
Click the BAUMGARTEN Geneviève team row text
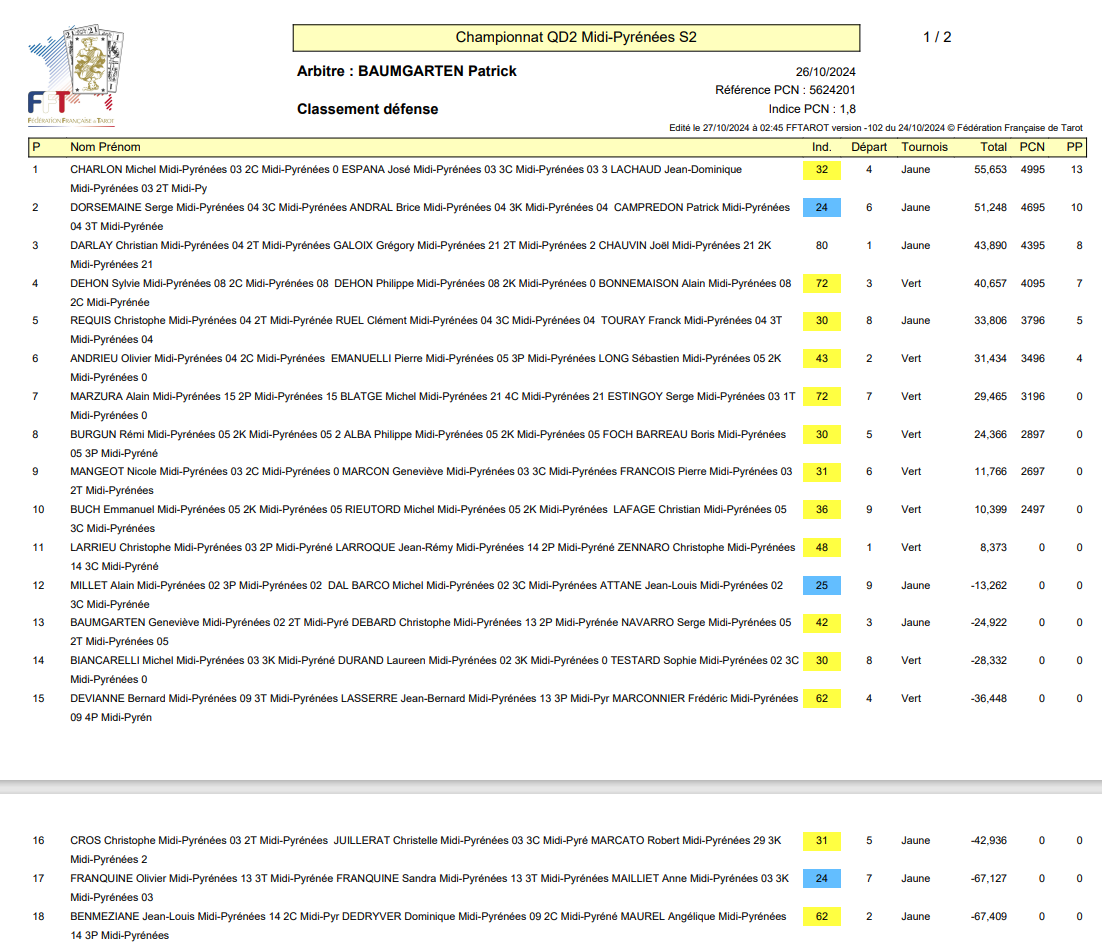430,632
